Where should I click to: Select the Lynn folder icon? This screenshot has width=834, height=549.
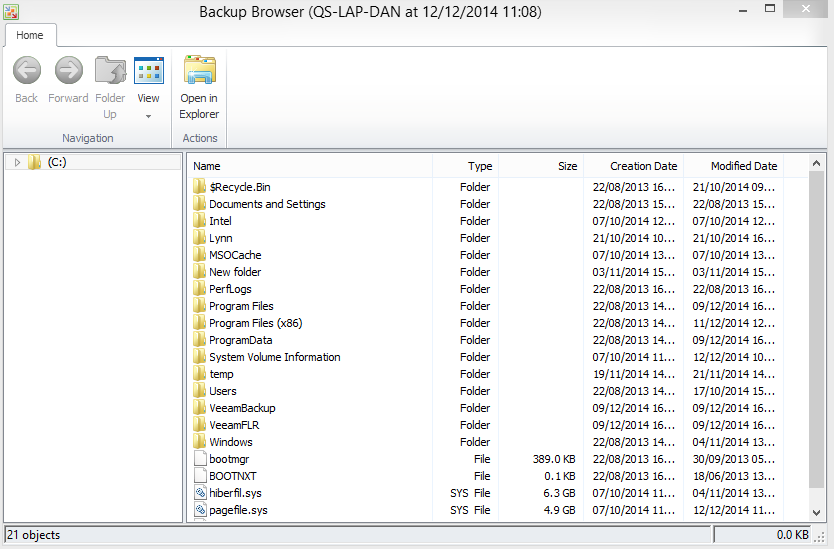pyautogui.click(x=199, y=238)
